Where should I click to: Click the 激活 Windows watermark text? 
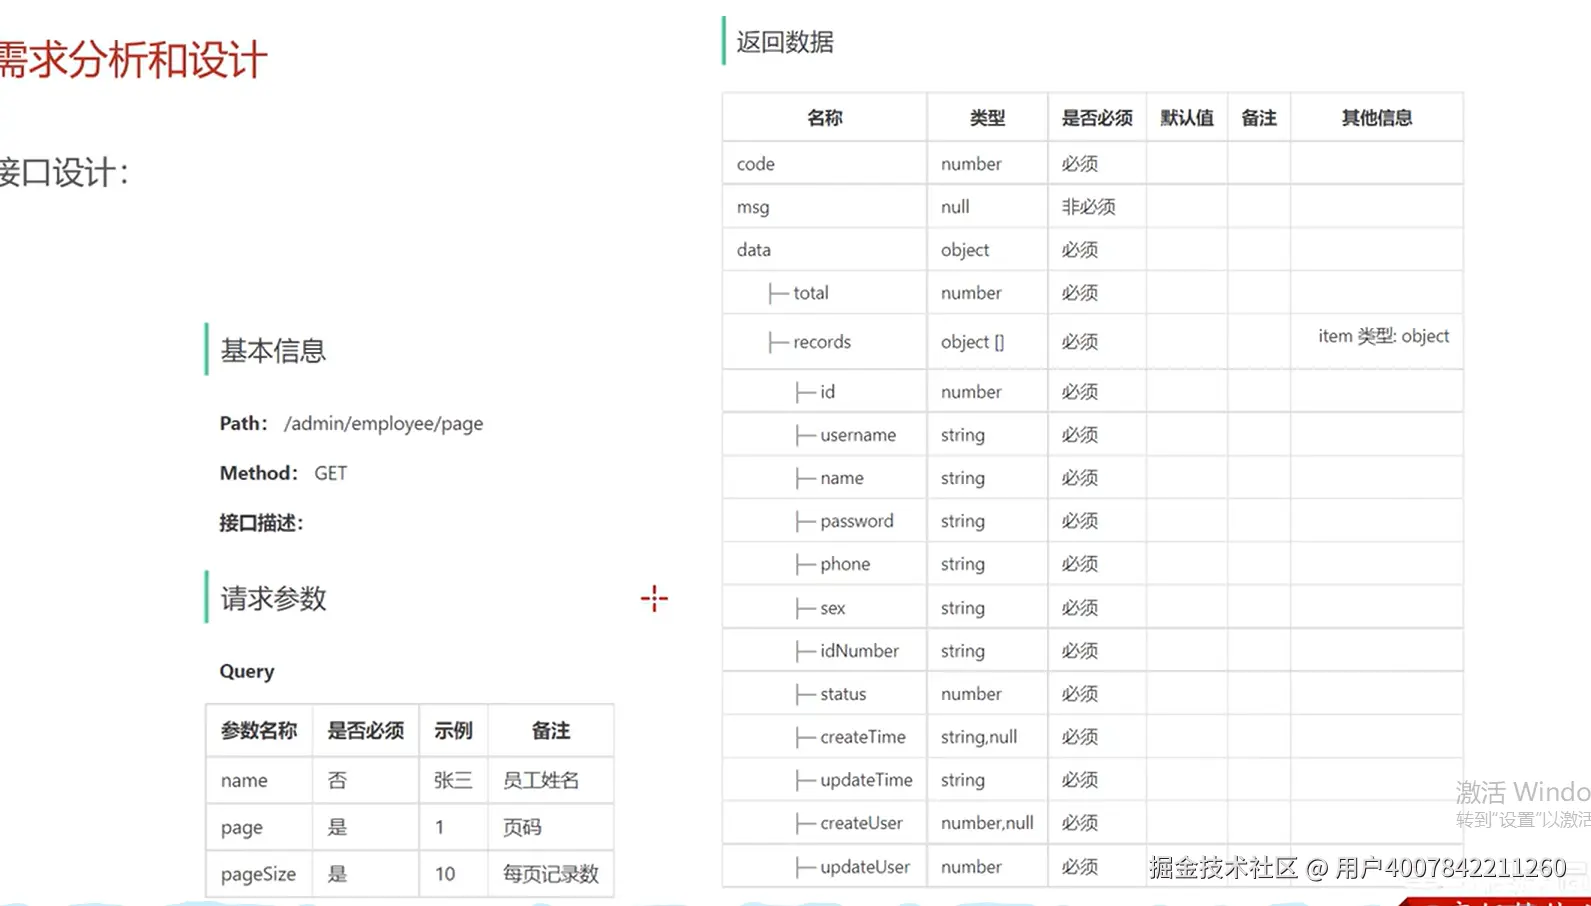tap(1522, 792)
